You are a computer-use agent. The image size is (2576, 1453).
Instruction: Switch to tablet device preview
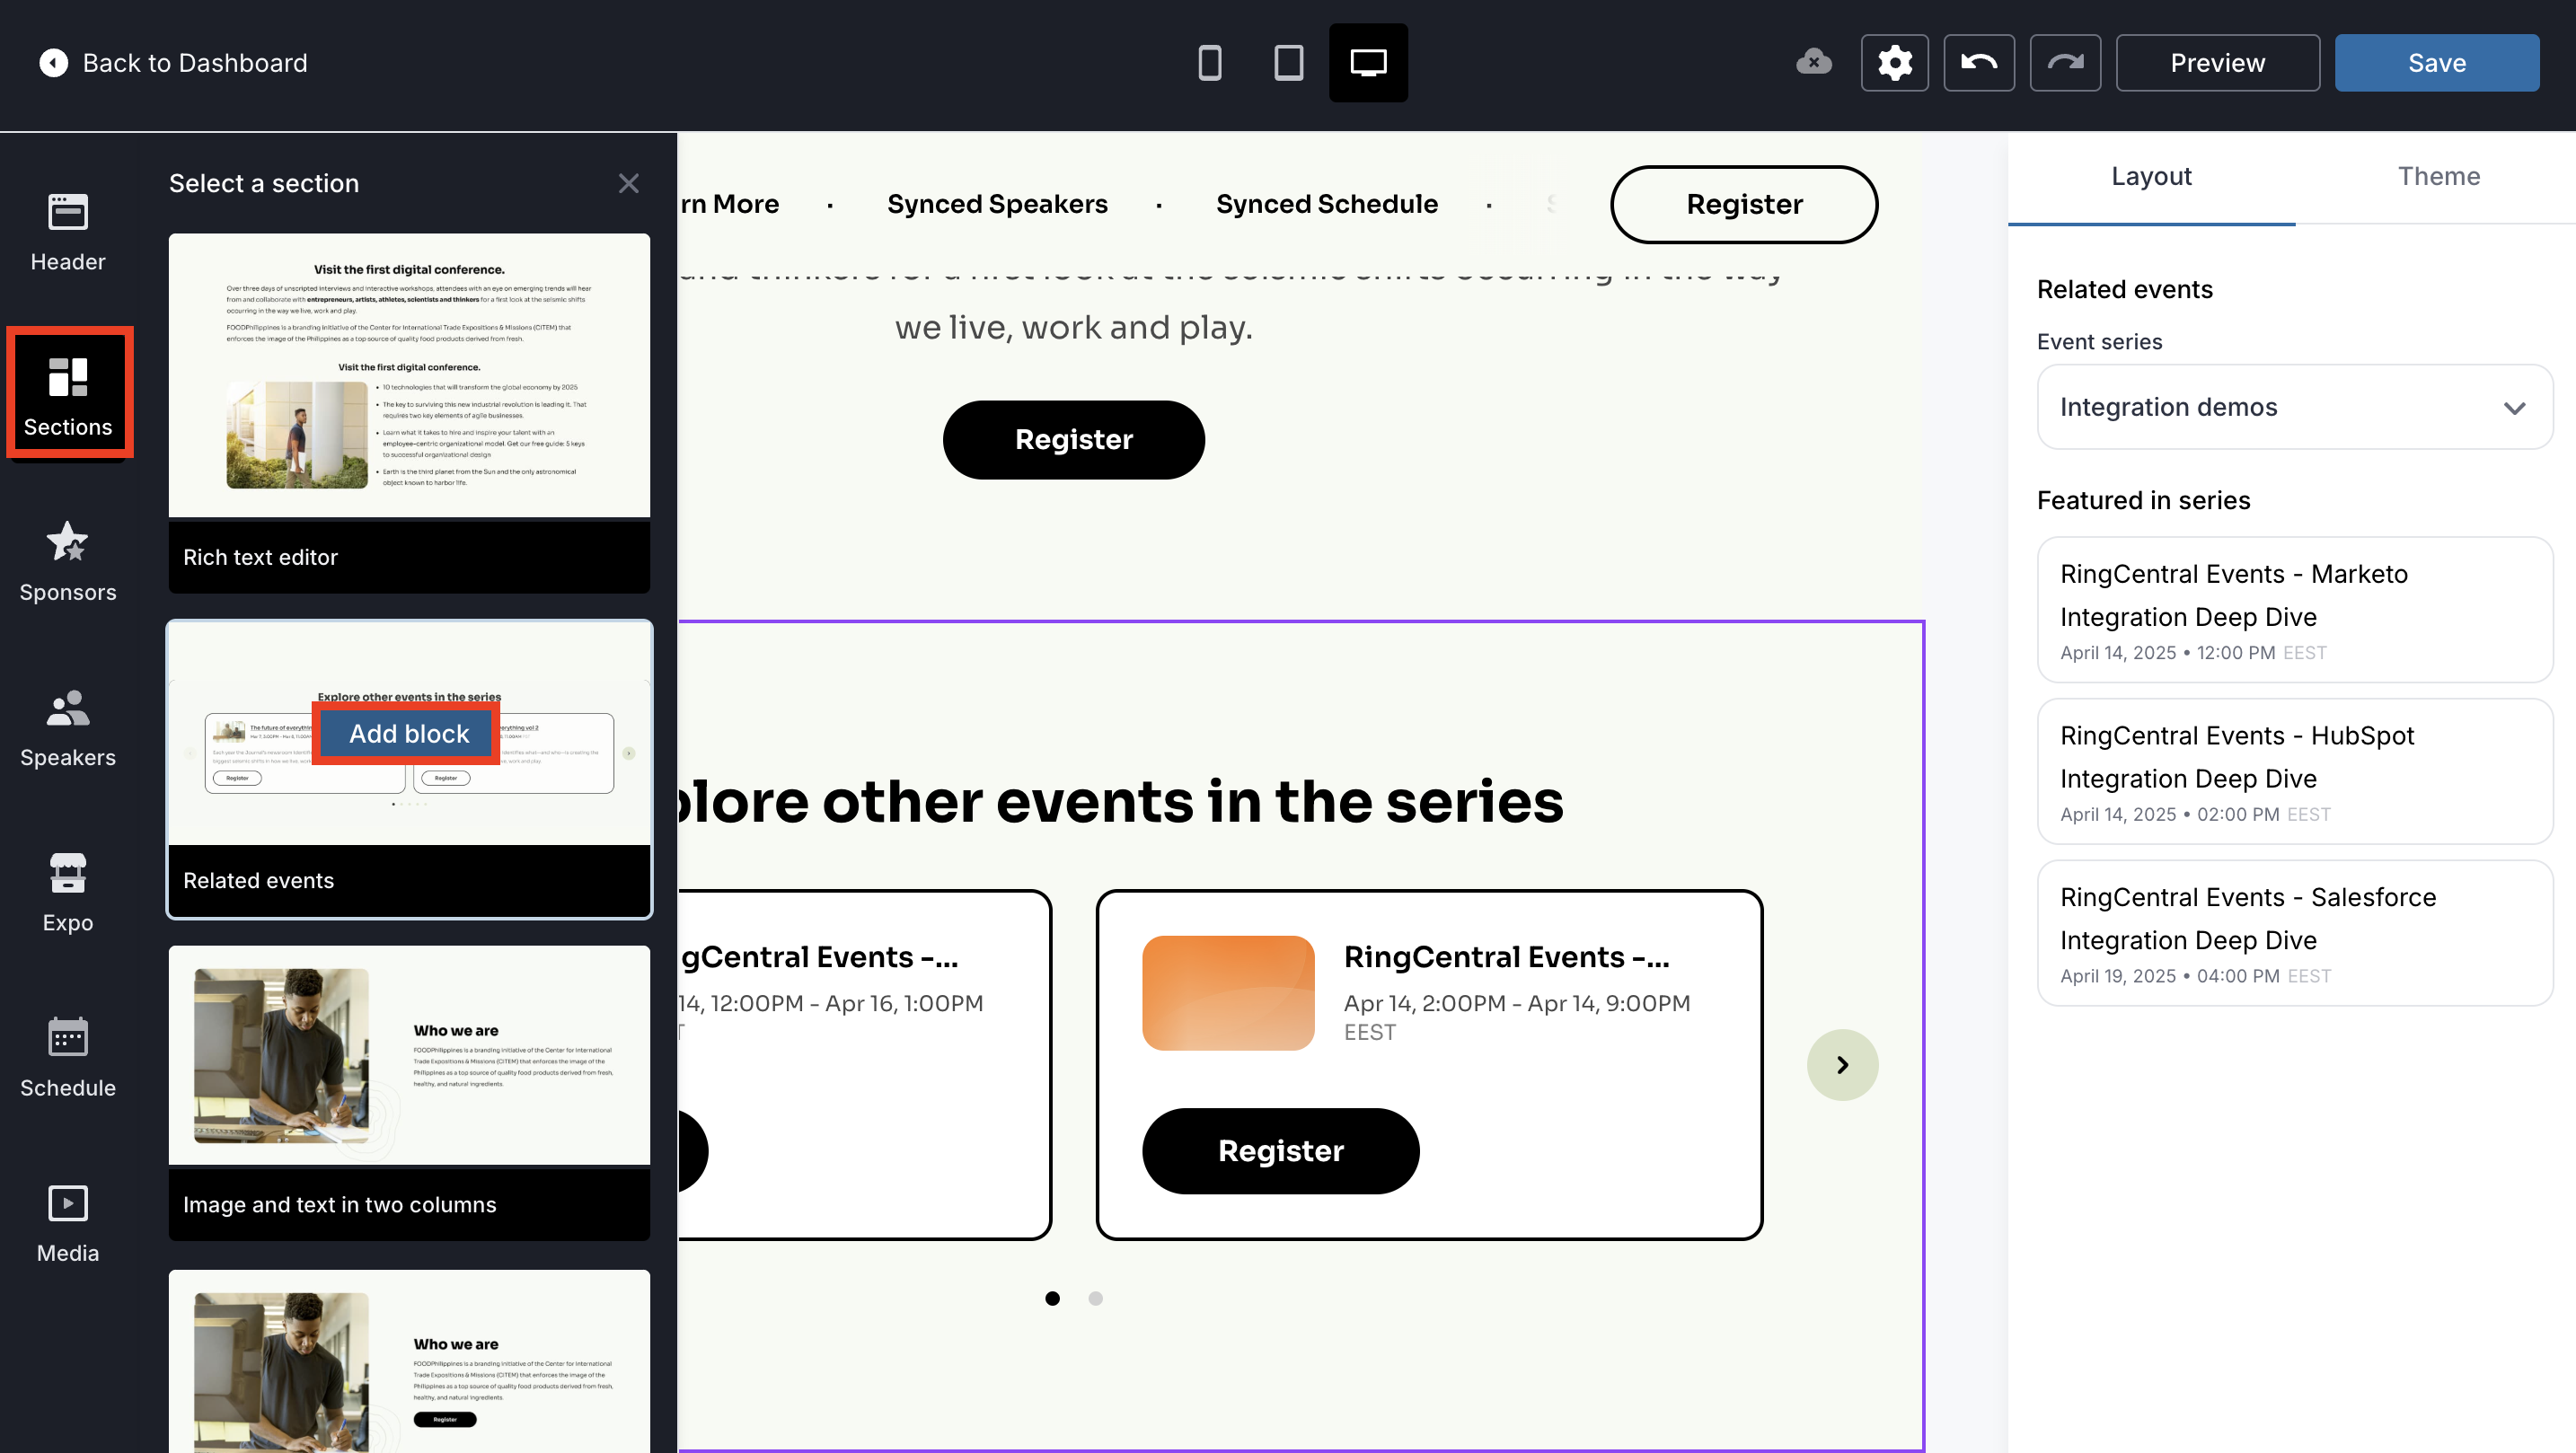click(x=1289, y=63)
